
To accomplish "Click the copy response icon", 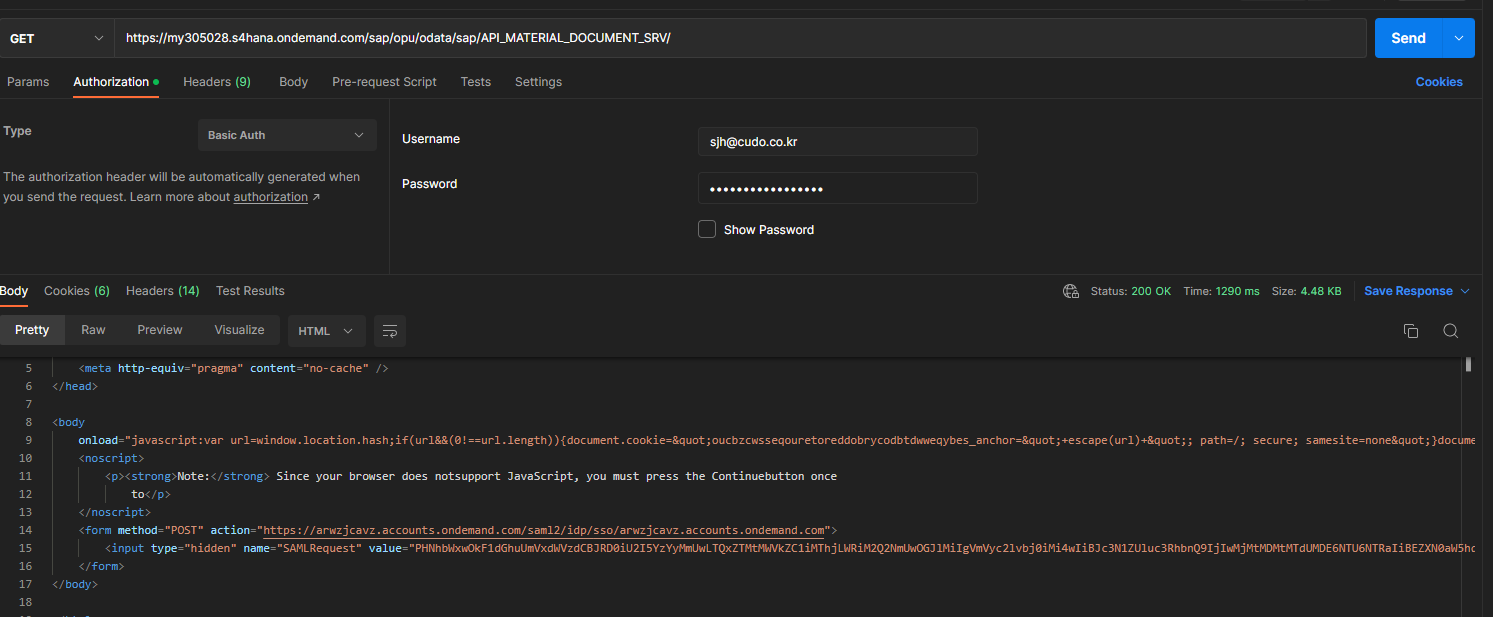I will 1411,331.
